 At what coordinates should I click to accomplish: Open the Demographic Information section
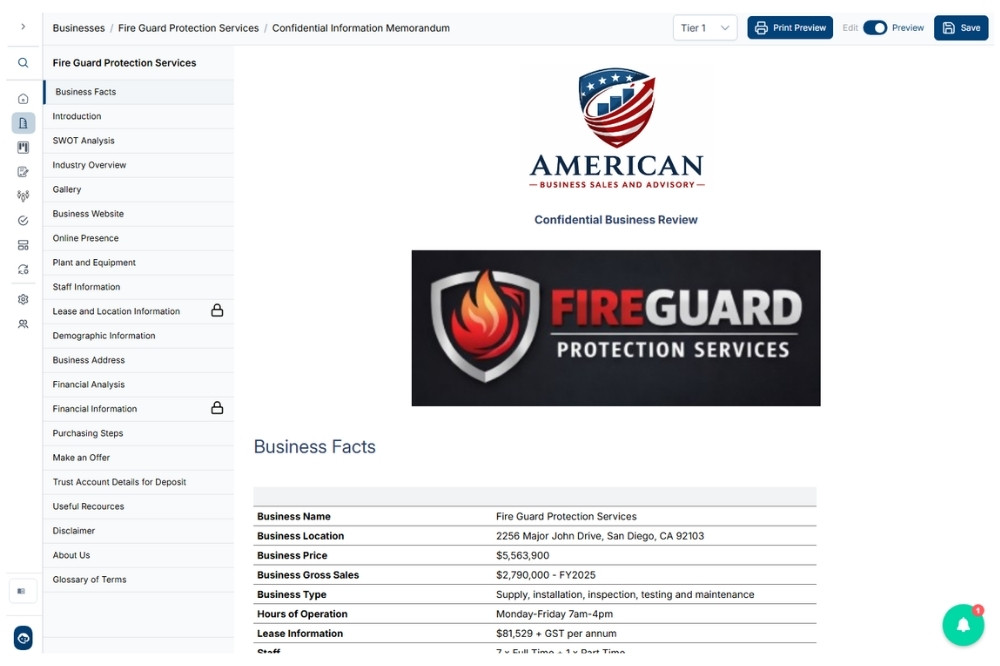tap(138, 336)
